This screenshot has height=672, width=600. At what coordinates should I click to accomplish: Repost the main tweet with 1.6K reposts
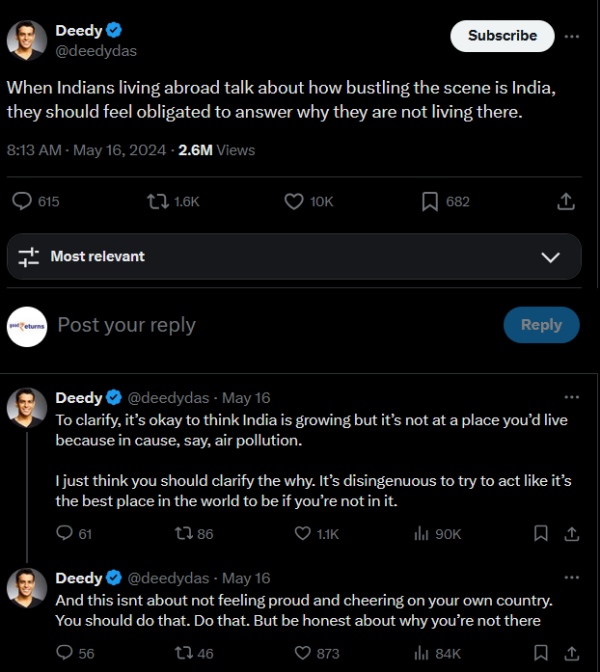pyautogui.click(x=157, y=201)
